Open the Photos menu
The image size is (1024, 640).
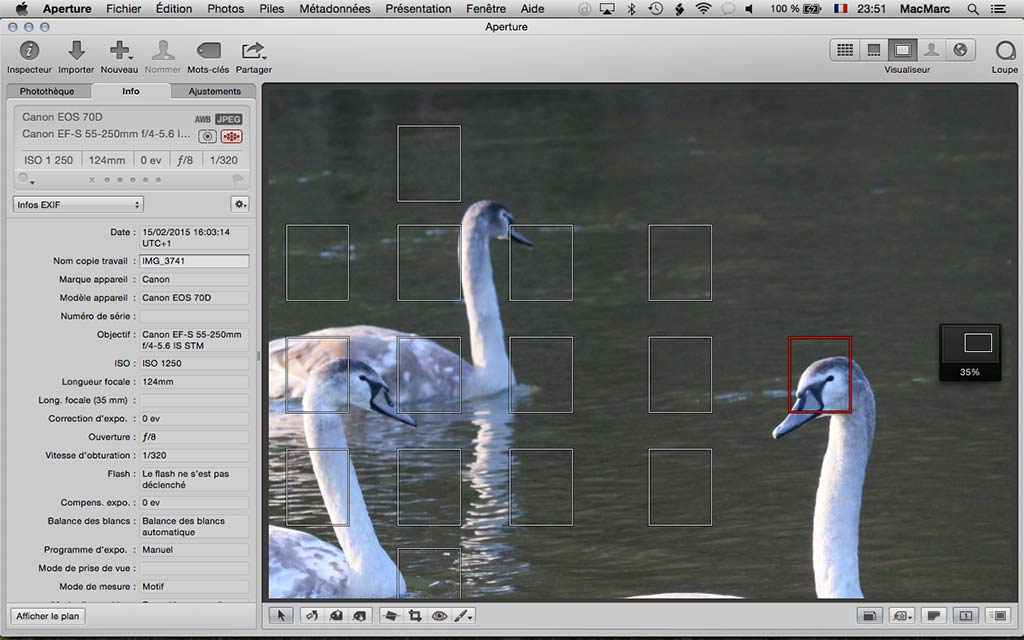pyautogui.click(x=225, y=8)
